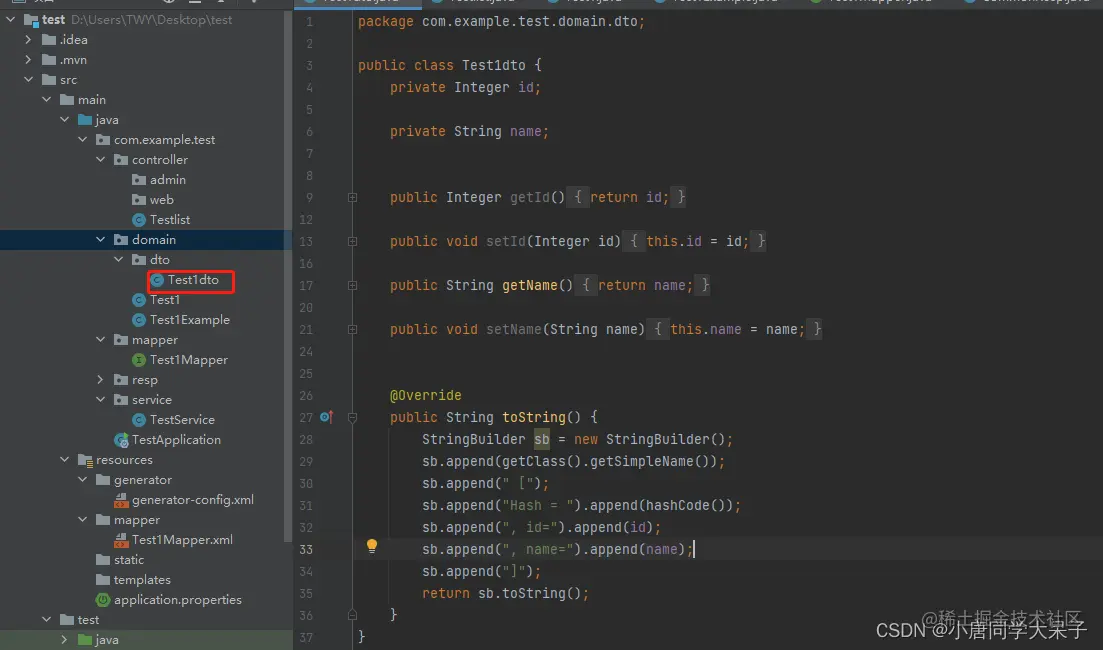Click the @Override annotation
The width and height of the screenshot is (1103, 650).
point(426,395)
